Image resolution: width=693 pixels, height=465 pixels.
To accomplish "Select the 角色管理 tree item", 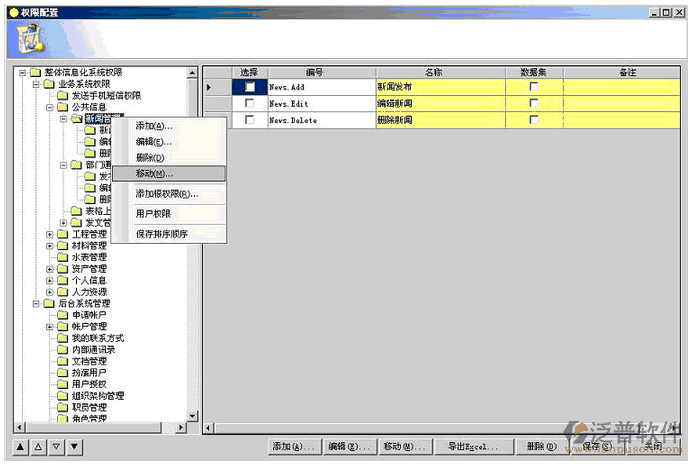I will coord(89,418).
